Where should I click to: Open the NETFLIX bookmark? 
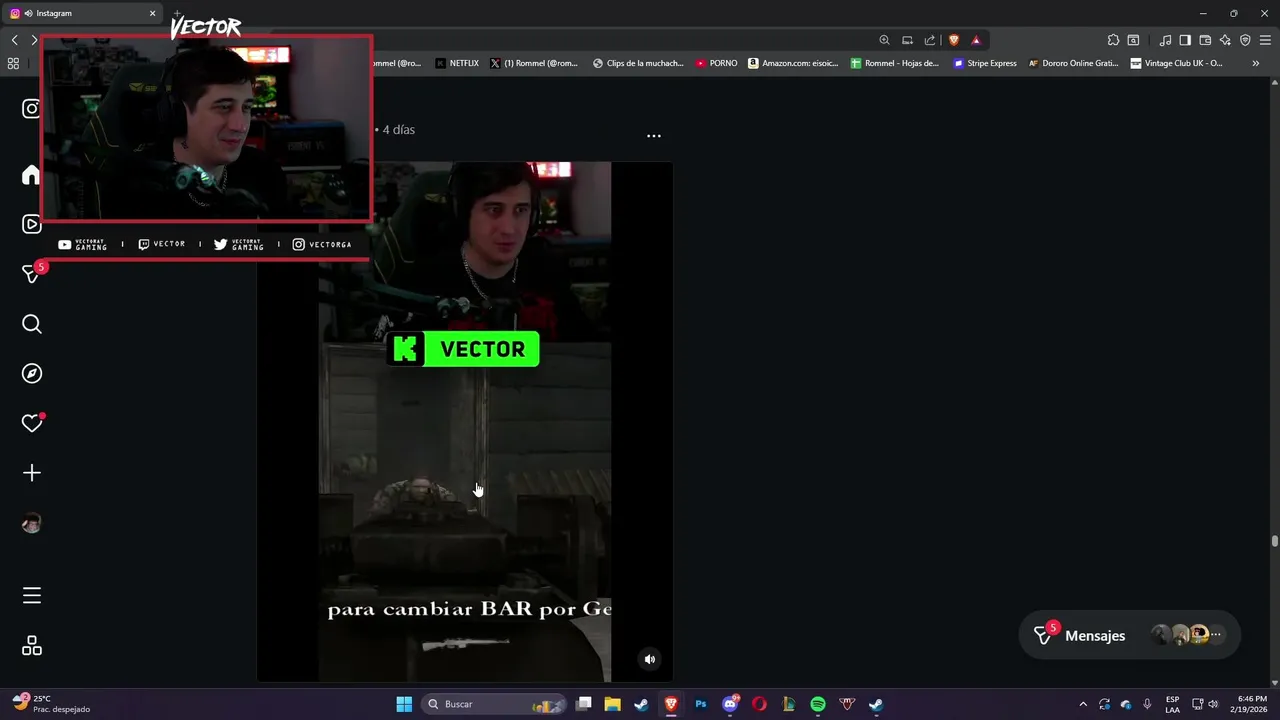point(457,63)
